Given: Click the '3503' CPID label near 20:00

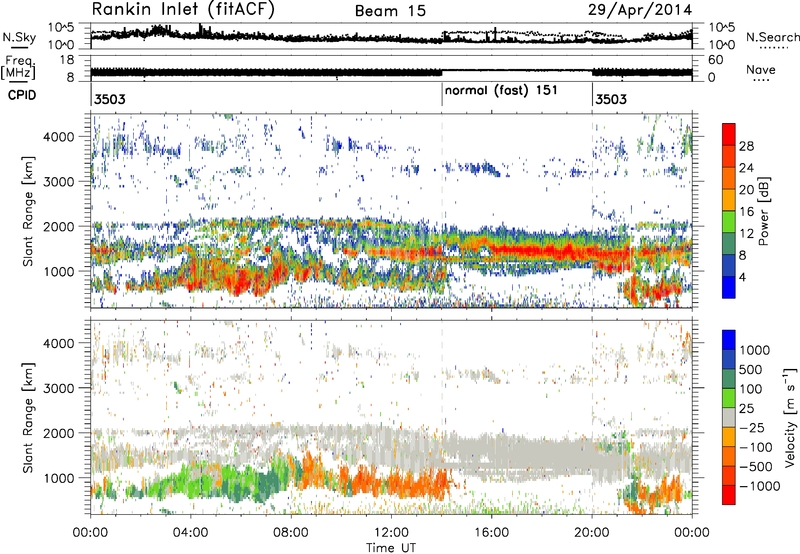Looking at the screenshot, I should pyautogui.click(x=611, y=99).
